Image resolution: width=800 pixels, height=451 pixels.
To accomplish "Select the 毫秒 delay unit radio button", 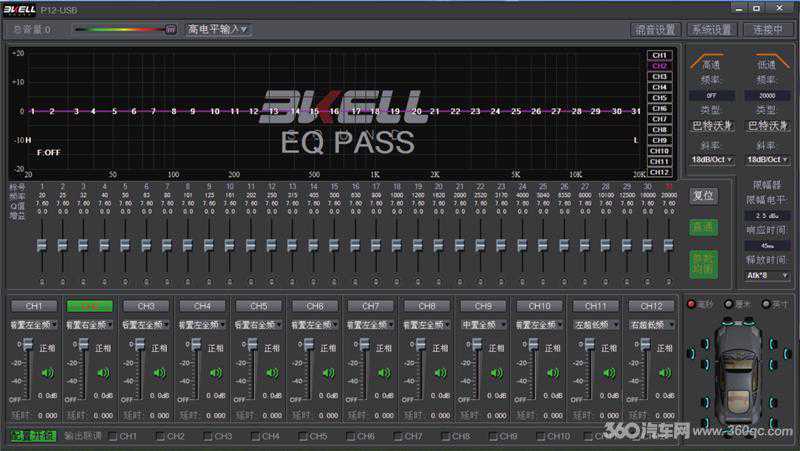I will click(x=690, y=304).
